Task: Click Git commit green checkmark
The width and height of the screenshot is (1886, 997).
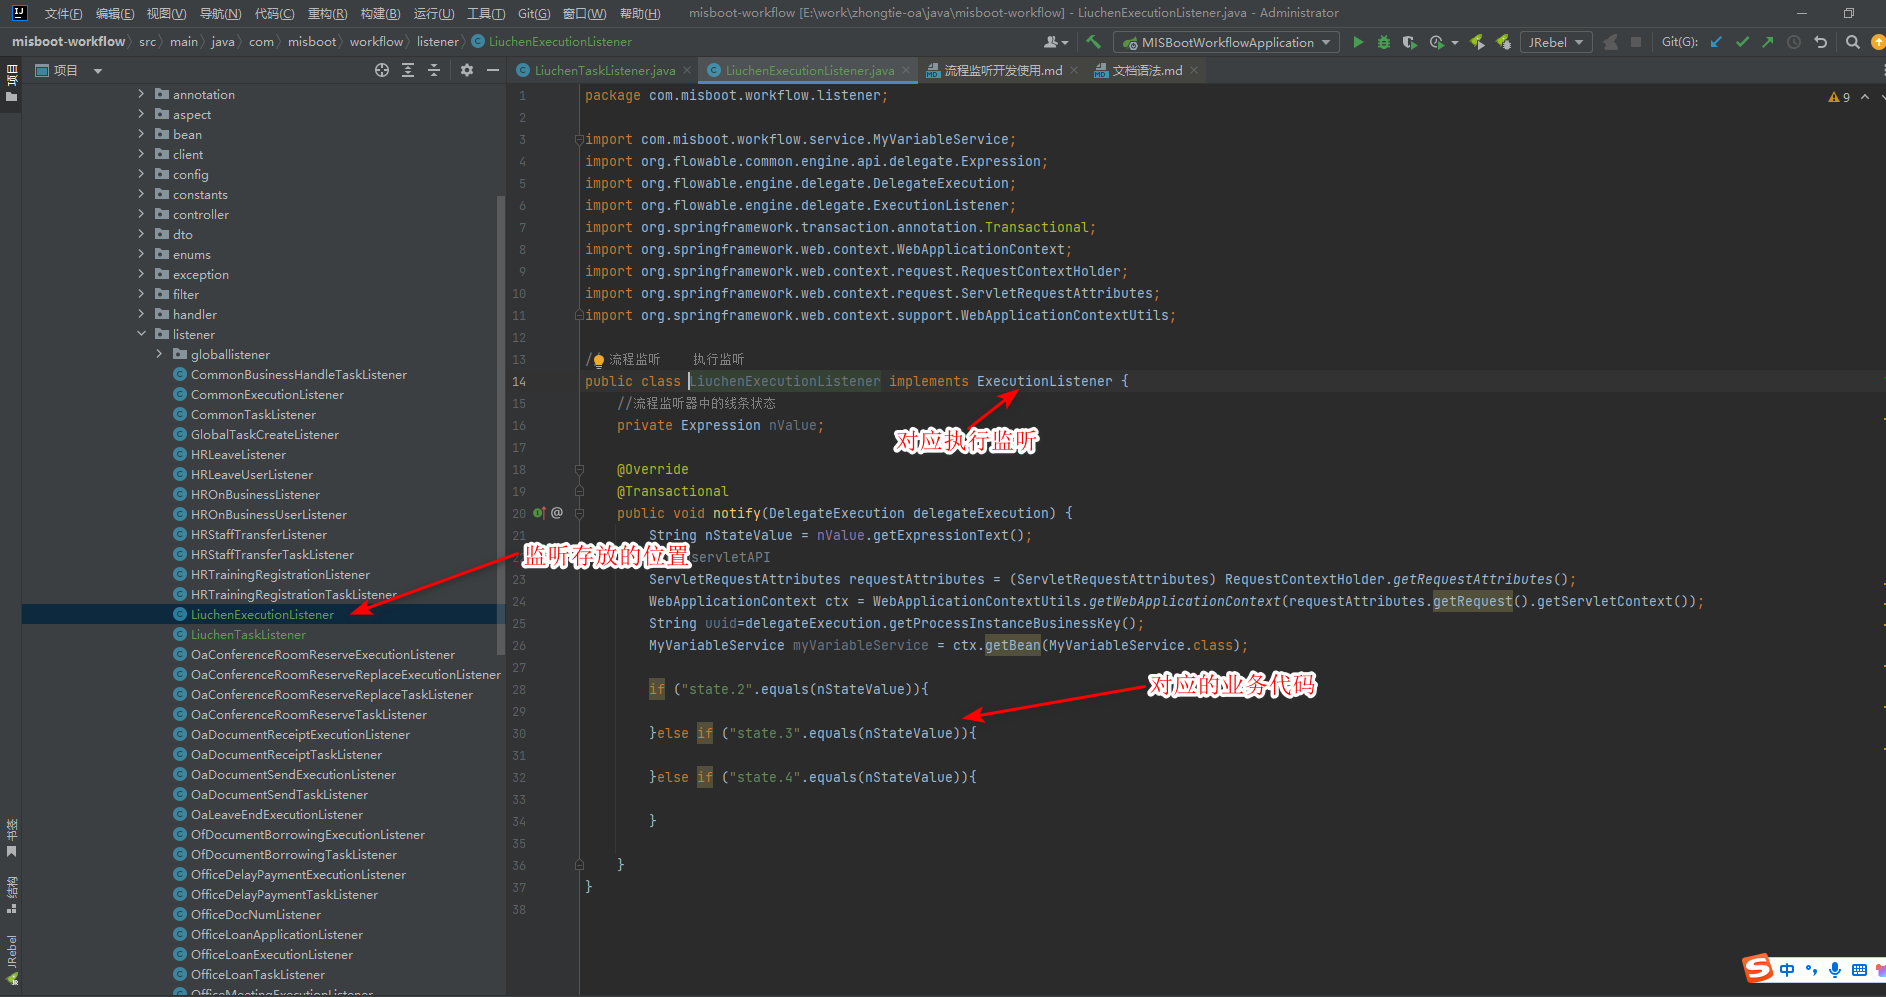Action: tap(1742, 42)
